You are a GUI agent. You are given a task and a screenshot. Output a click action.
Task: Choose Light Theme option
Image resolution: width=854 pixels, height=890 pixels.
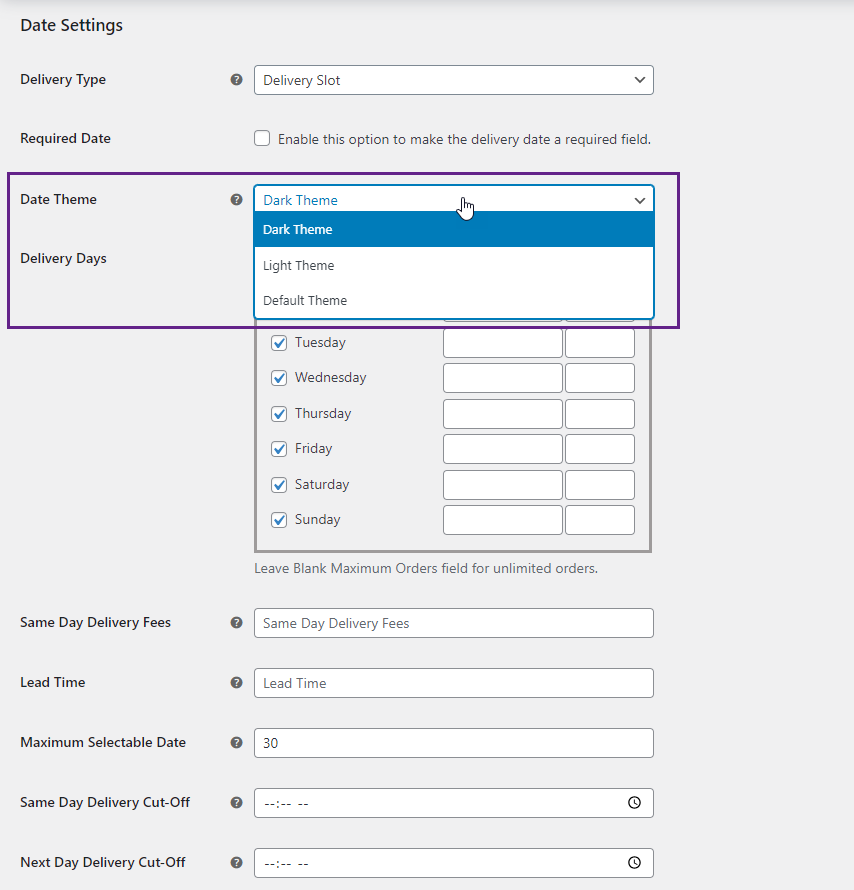tap(453, 265)
